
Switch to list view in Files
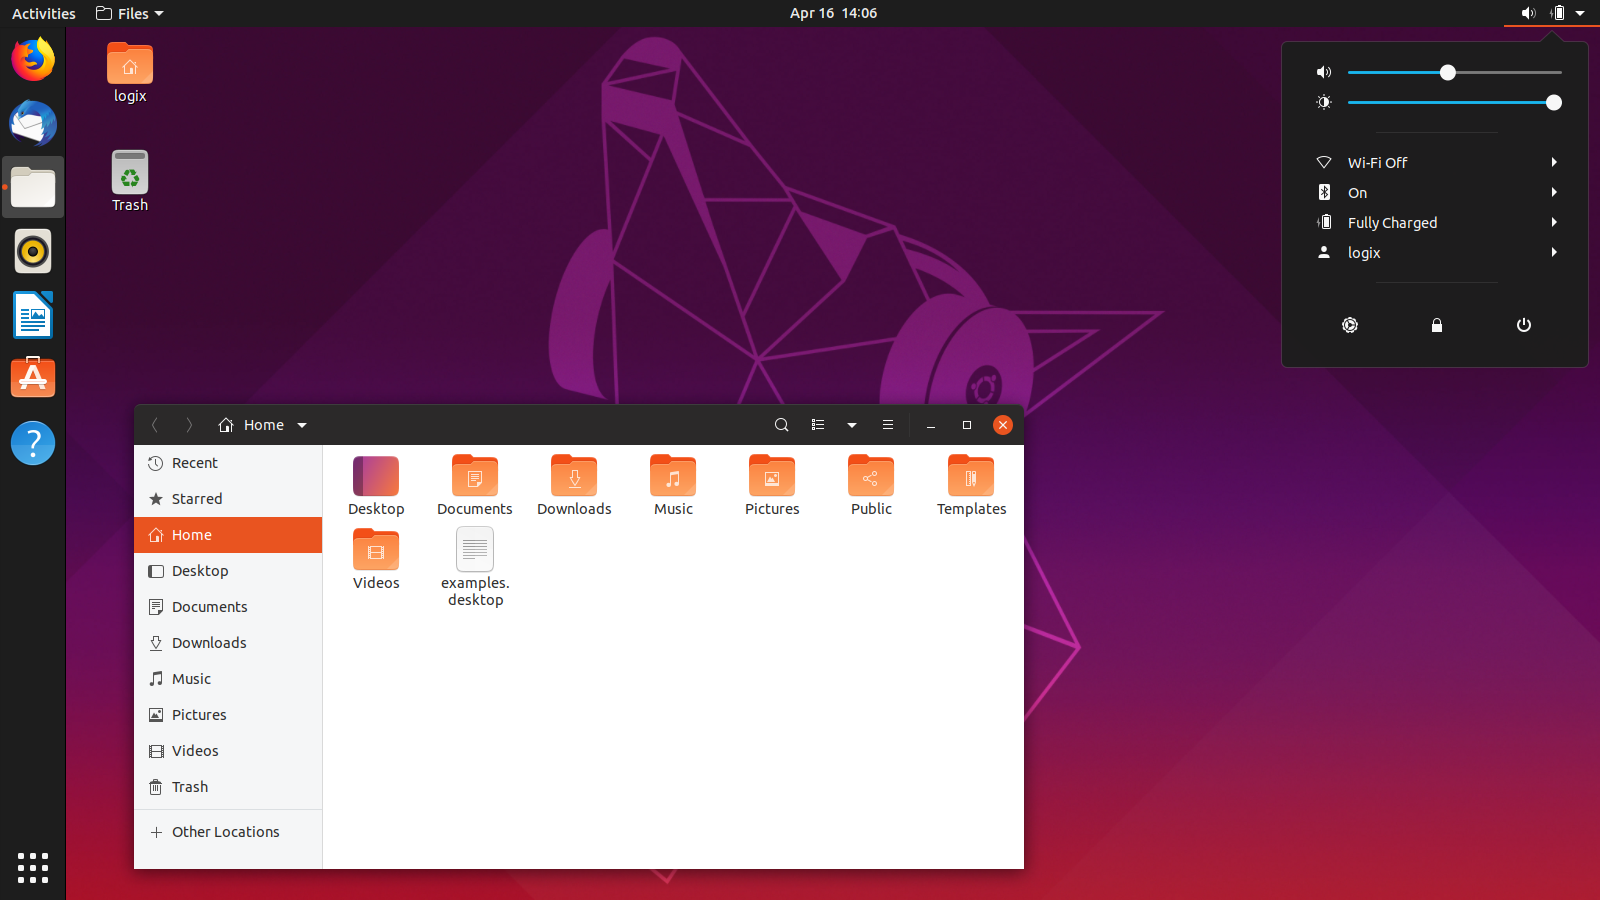[x=817, y=424]
